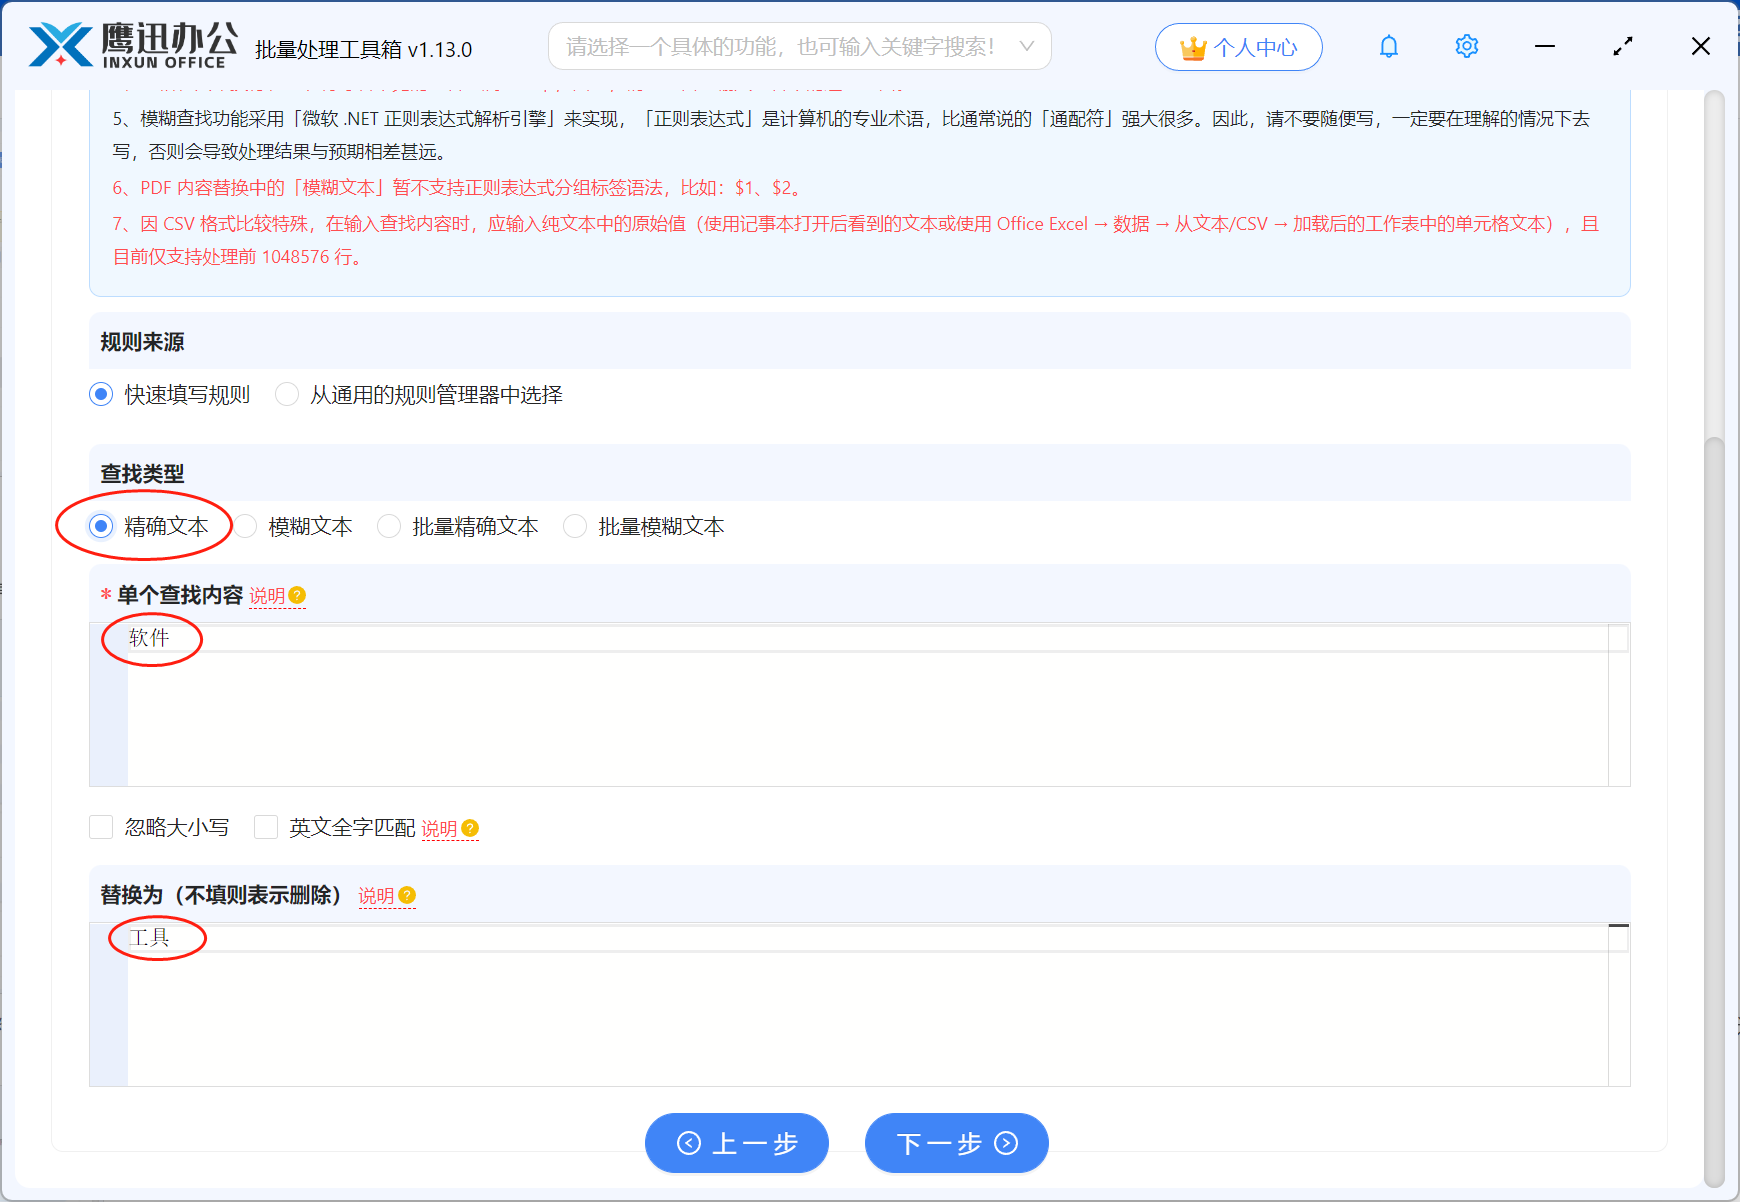This screenshot has width=1740, height=1202.
Task: Click the crown icon in 个人中心
Action: [1191, 45]
